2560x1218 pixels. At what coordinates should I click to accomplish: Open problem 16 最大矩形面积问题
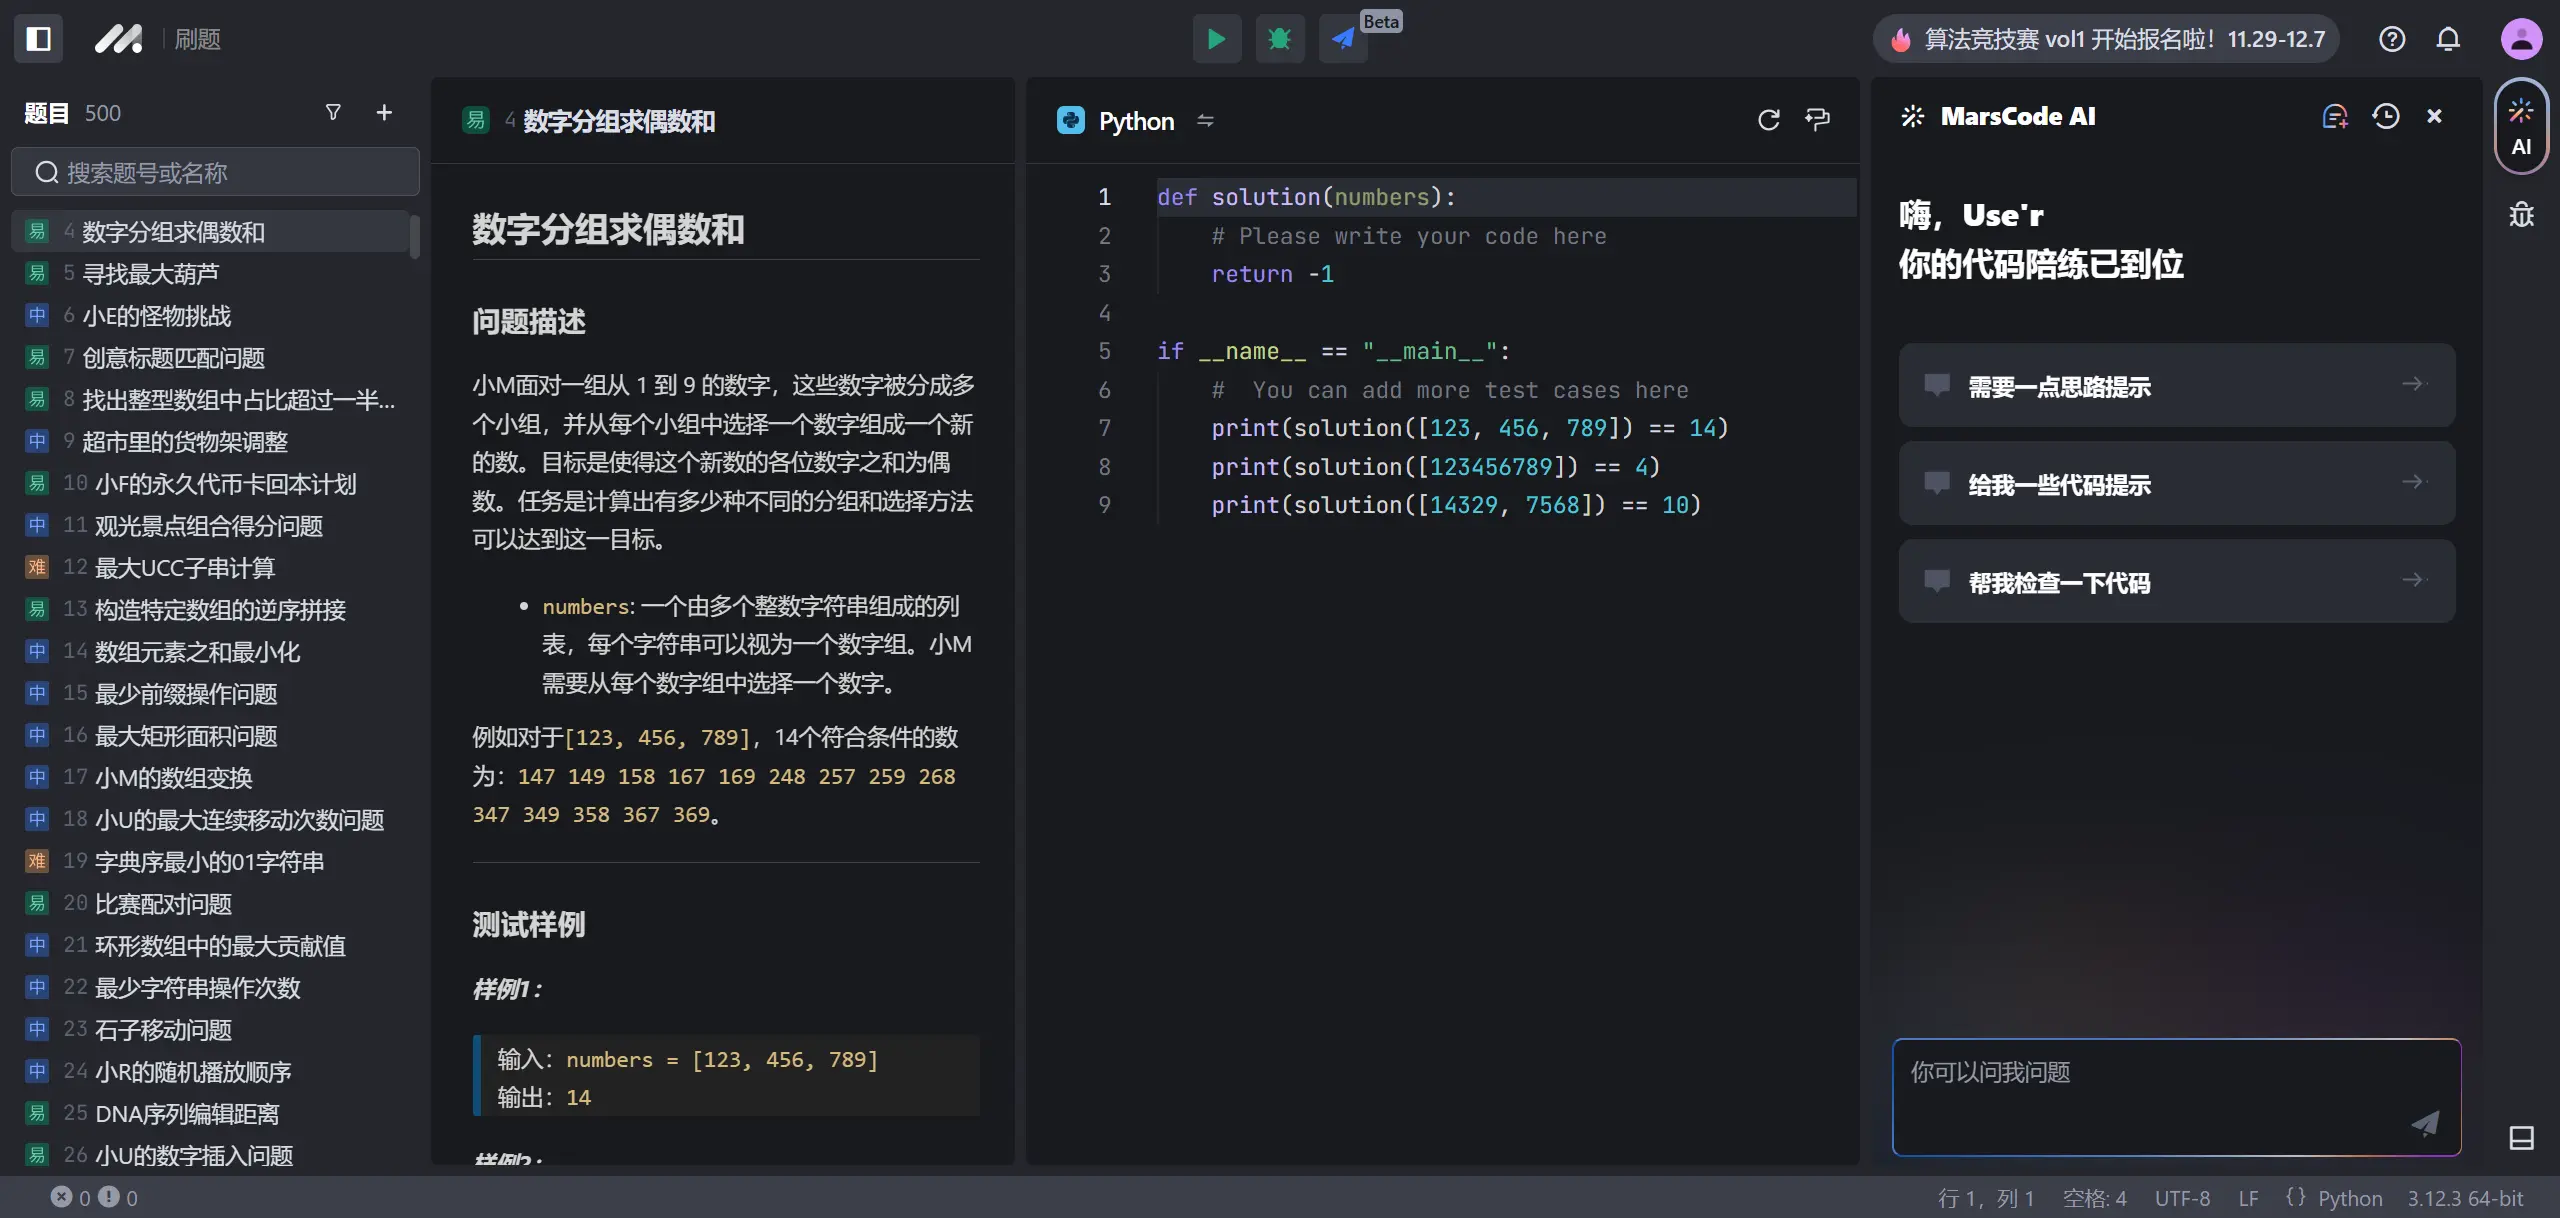pyautogui.click(x=210, y=736)
